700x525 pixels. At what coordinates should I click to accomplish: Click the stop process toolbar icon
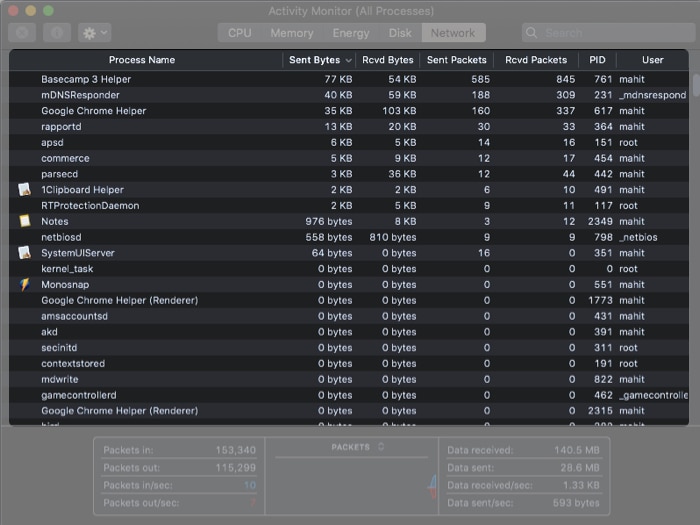pyautogui.click(x=23, y=33)
